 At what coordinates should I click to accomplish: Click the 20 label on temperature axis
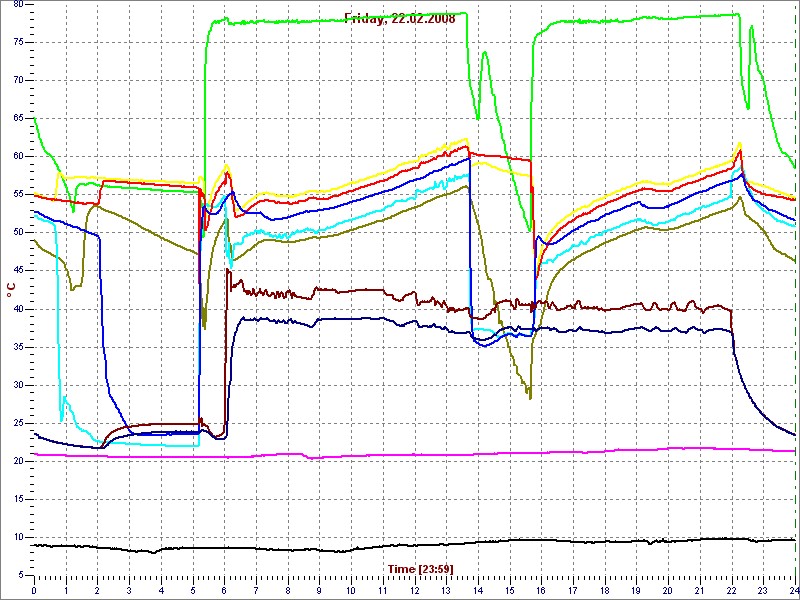[18, 461]
